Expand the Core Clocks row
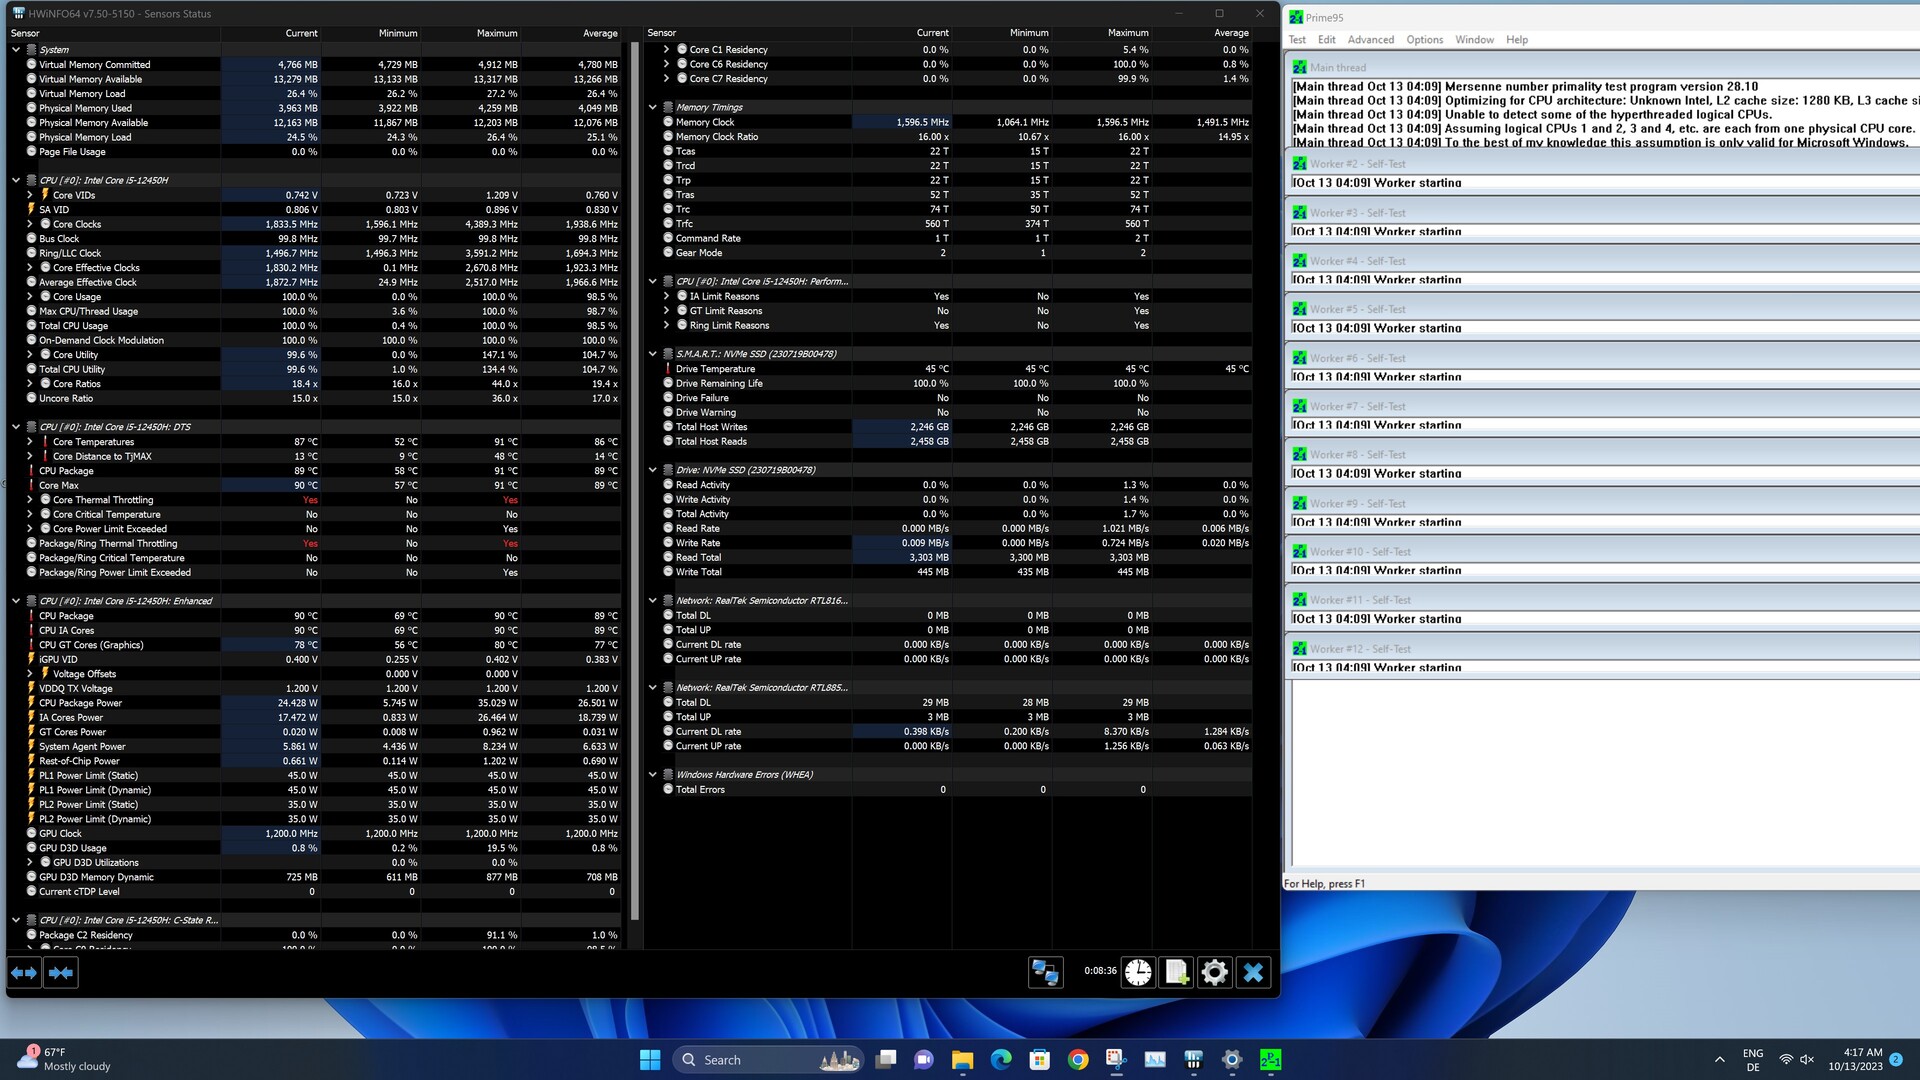This screenshot has height=1080, width=1920. [x=30, y=224]
